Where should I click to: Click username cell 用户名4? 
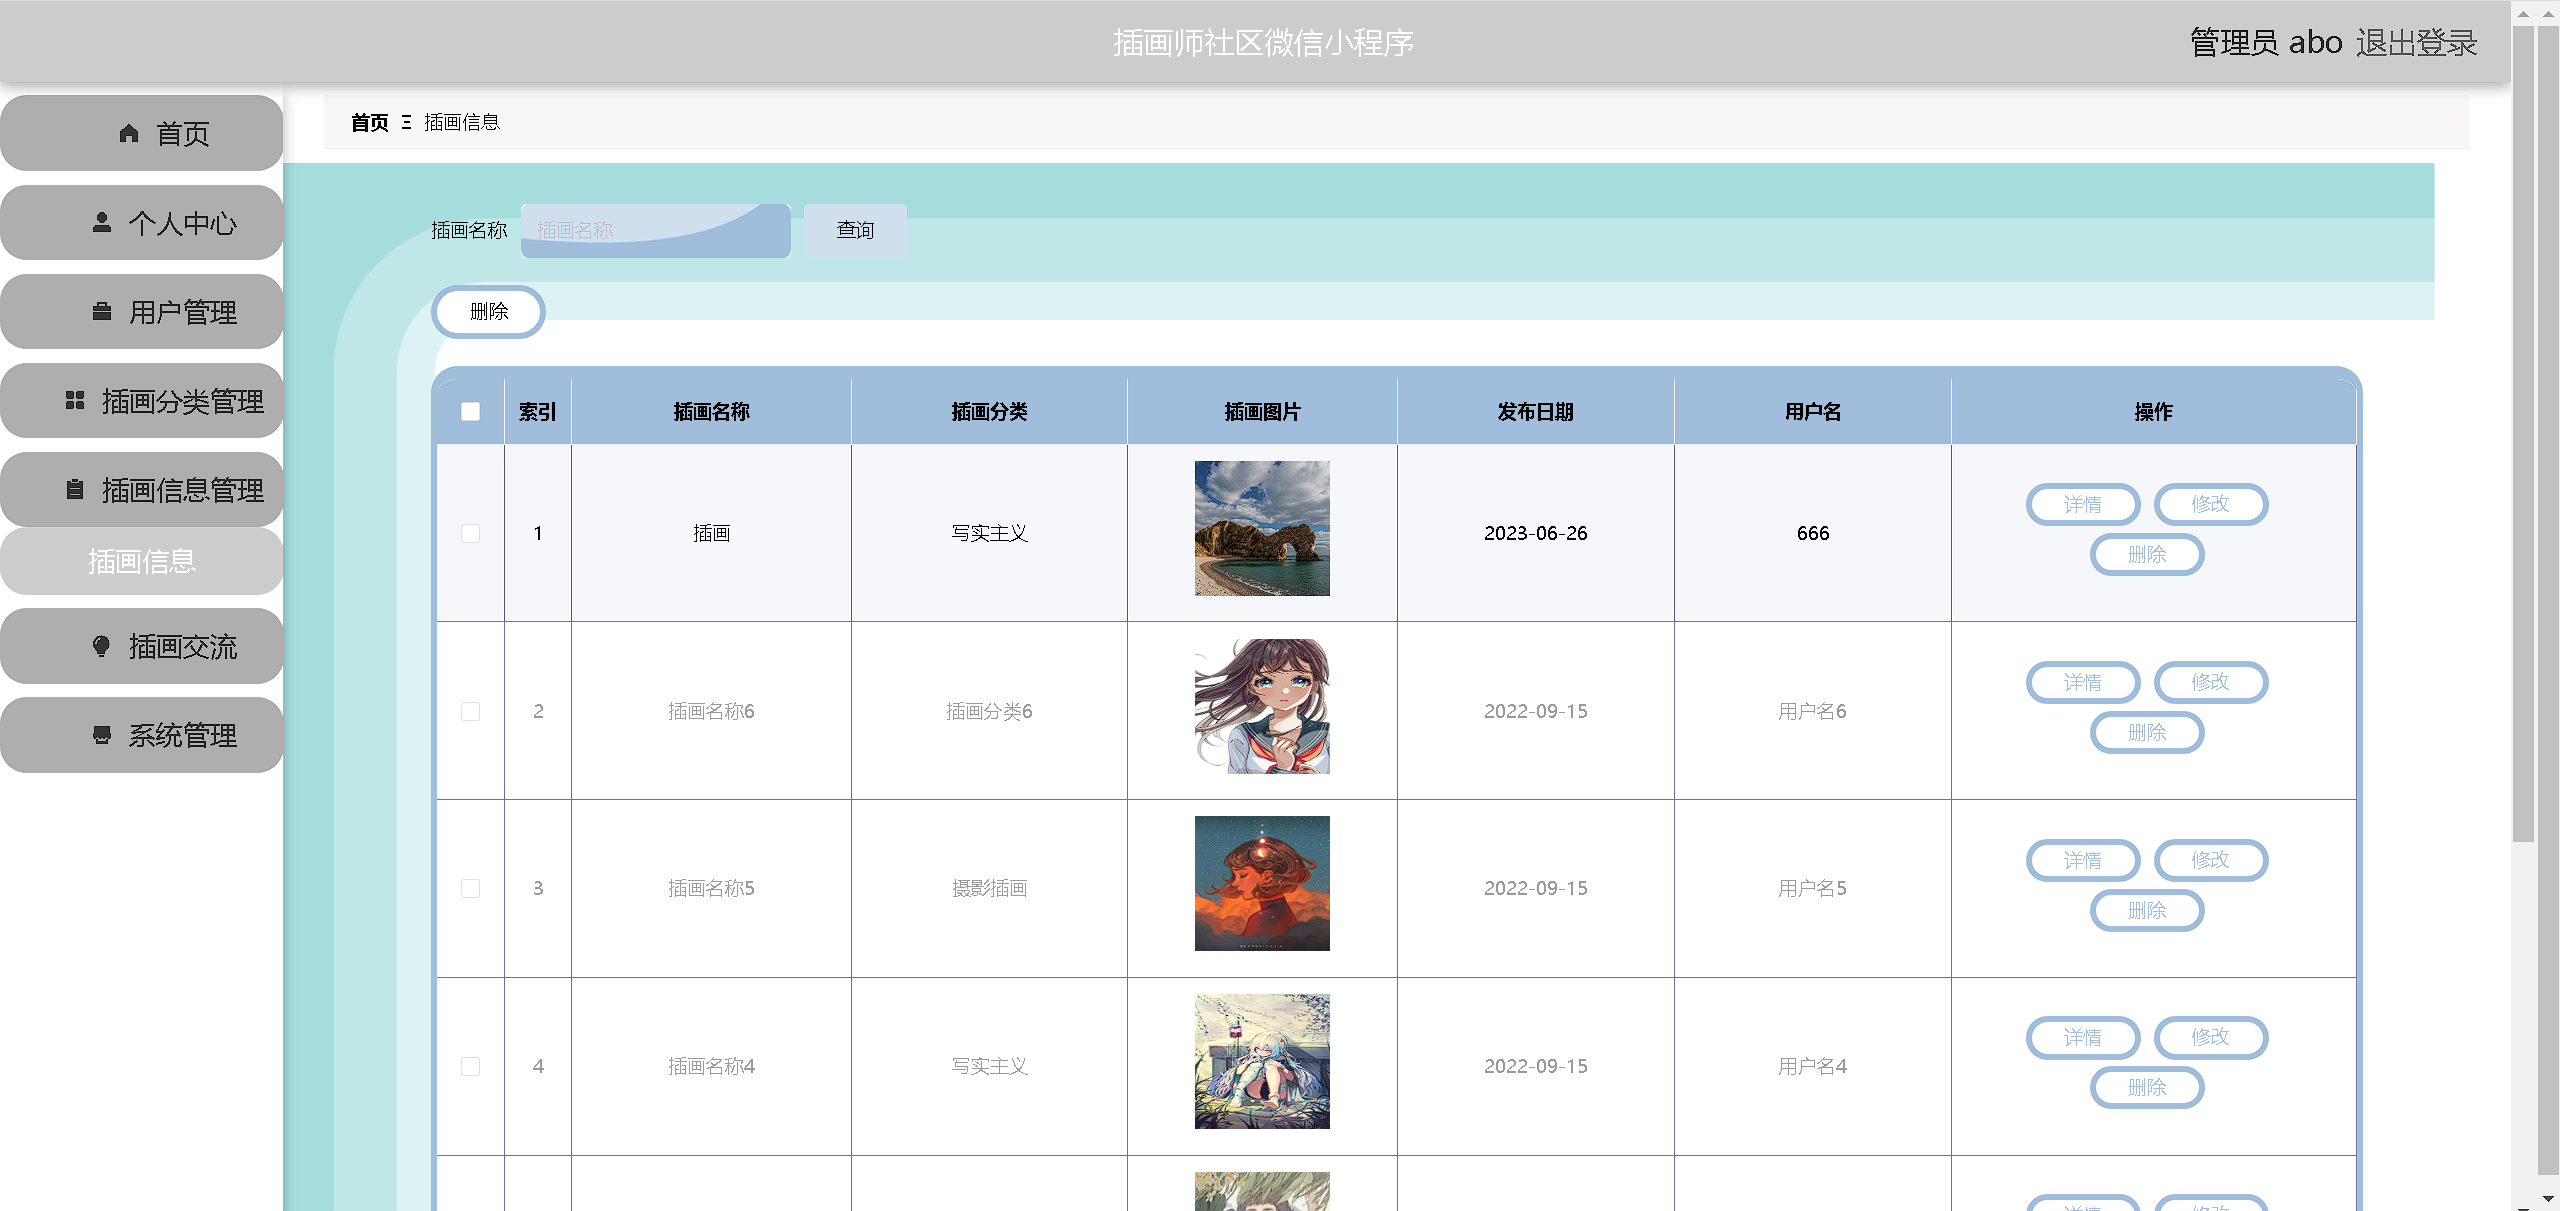click(1812, 1066)
